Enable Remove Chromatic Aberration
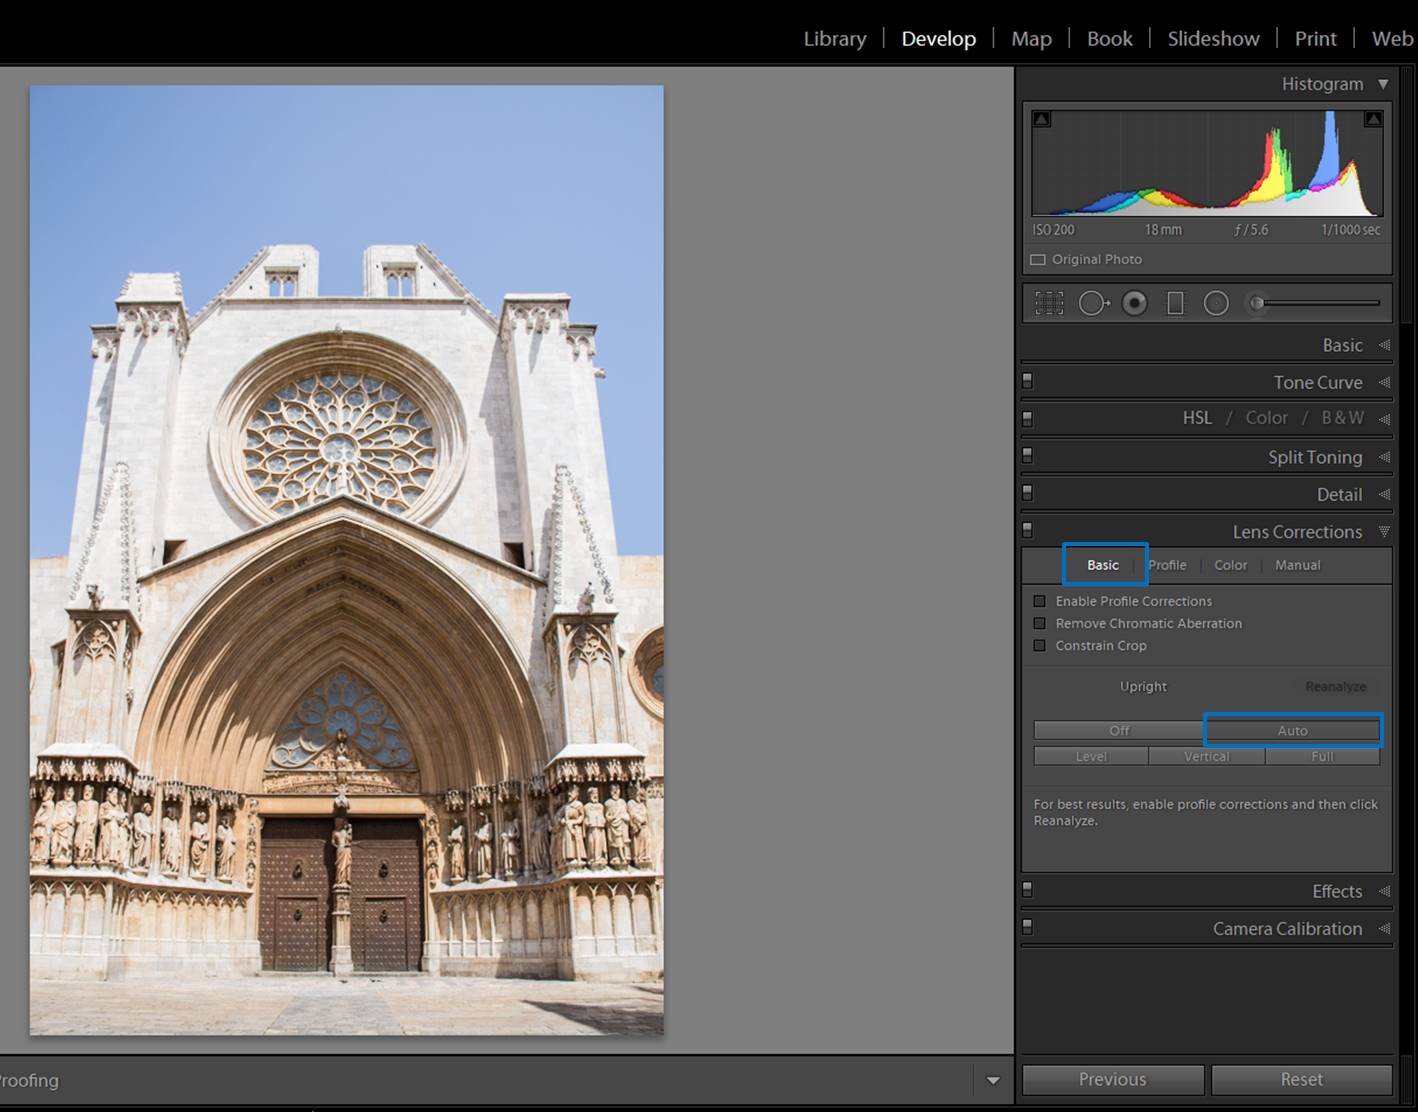The image size is (1418, 1112). coord(1039,623)
